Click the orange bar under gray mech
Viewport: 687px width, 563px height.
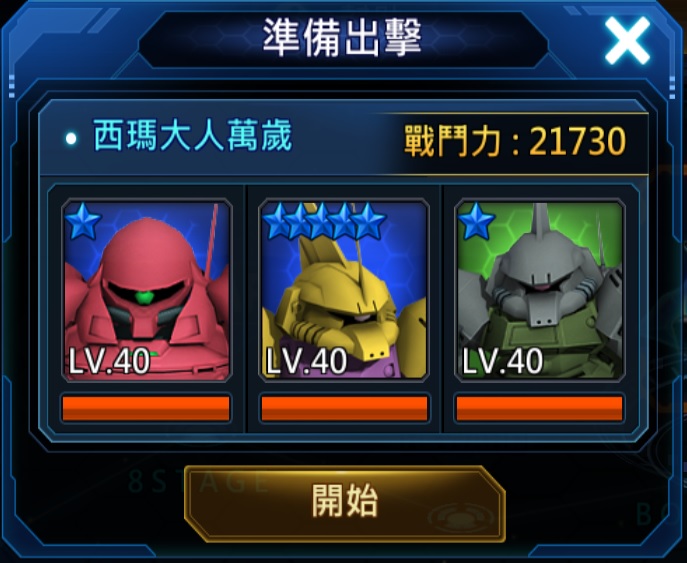539,408
